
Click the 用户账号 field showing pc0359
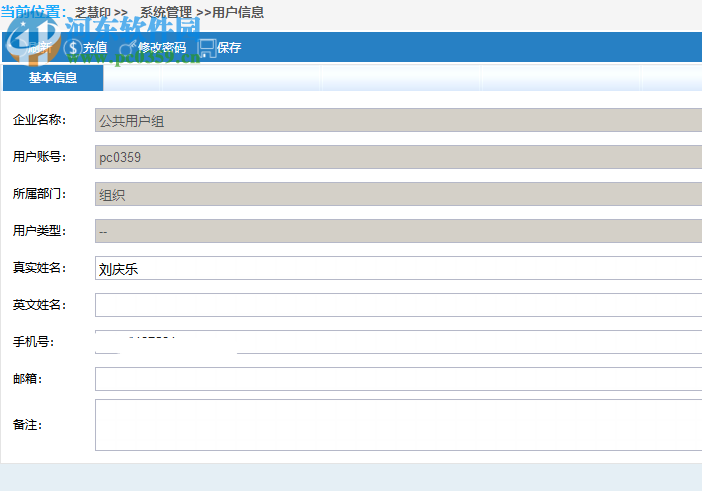click(398, 157)
